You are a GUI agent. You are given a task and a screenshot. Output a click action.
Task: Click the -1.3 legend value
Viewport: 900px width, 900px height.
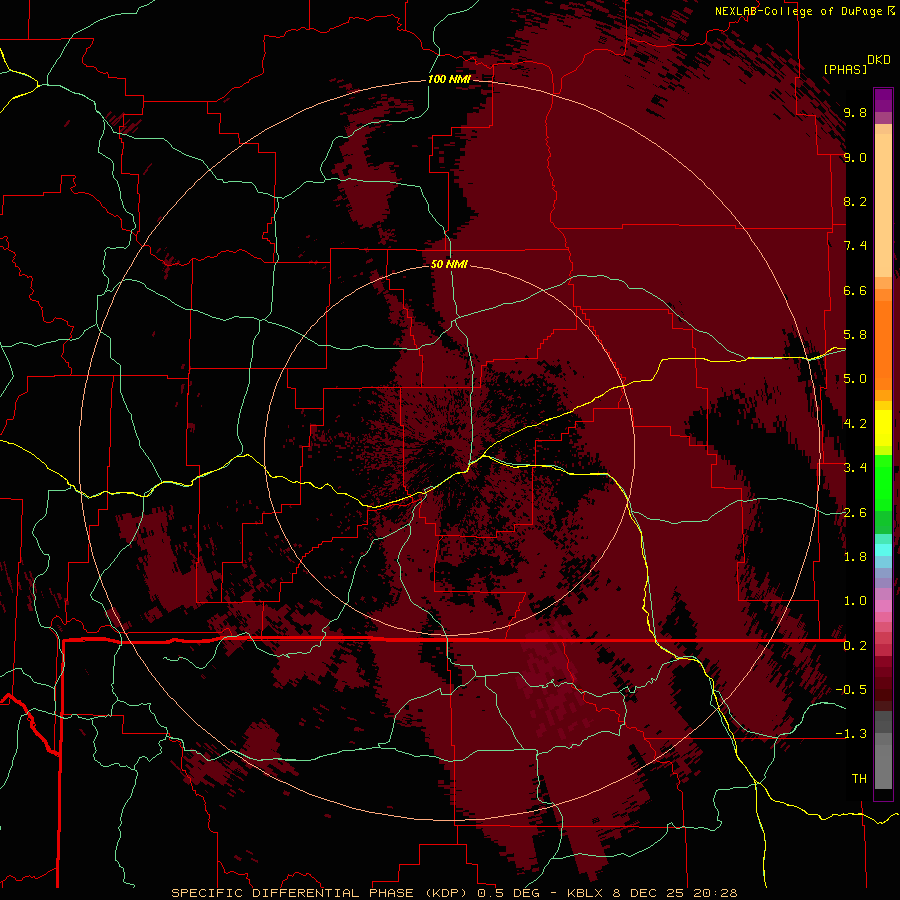tap(851, 734)
